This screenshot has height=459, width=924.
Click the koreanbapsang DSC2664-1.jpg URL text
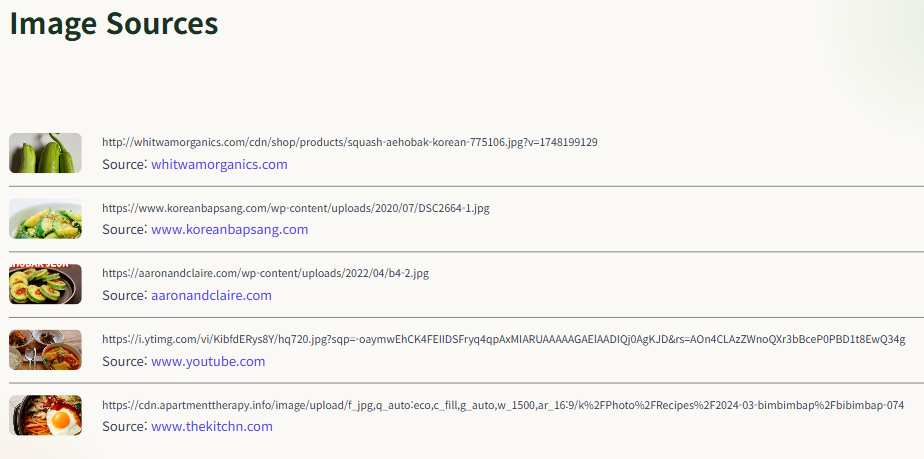tap(296, 209)
